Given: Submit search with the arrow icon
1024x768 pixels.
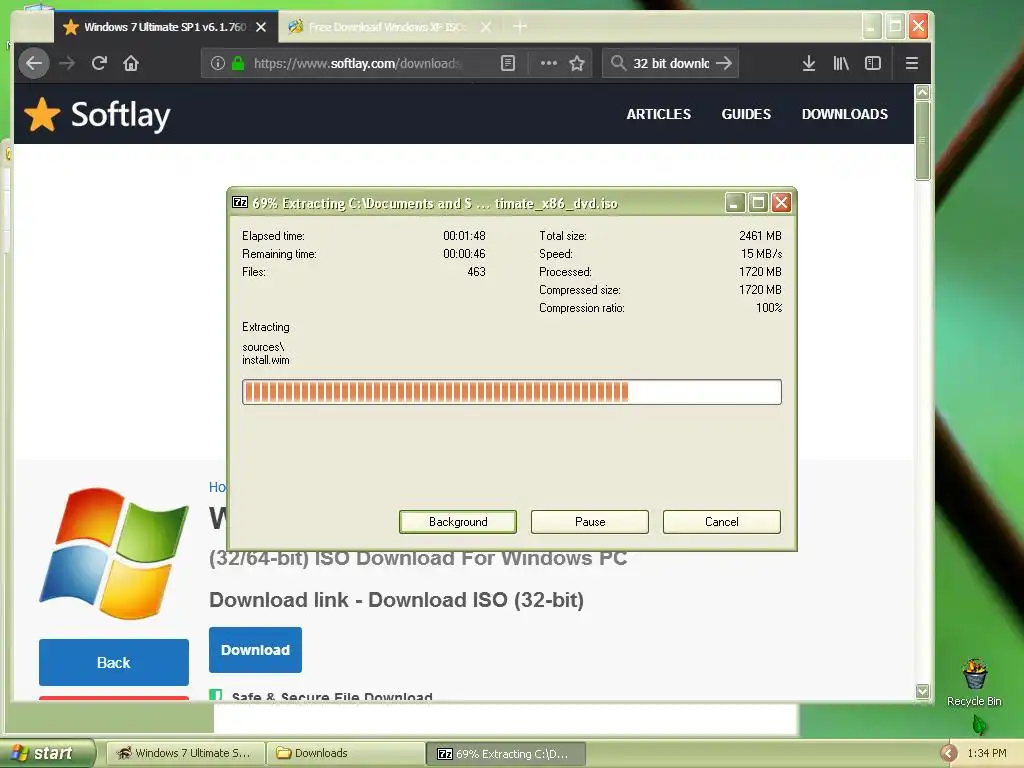Looking at the screenshot, I should (724, 63).
